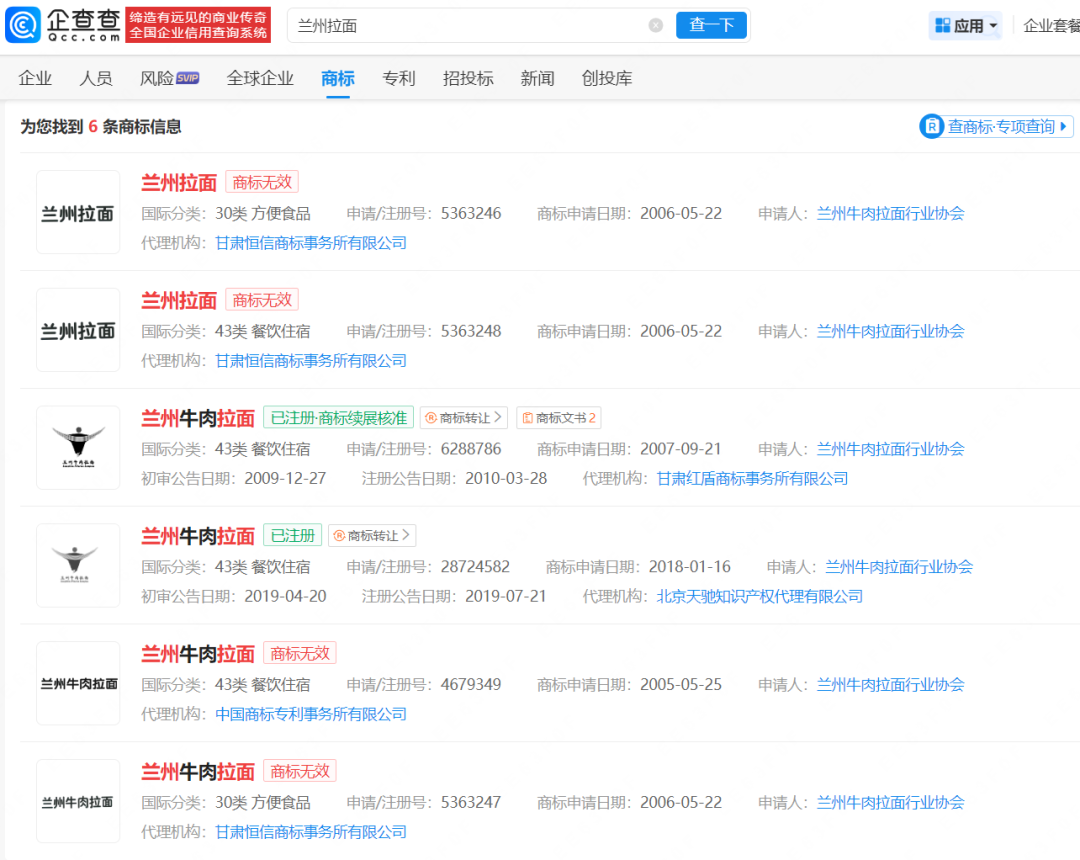The image size is (1080, 860).
Task: Open logo thumbnail of trademark 6288786
Action: (x=78, y=448)
